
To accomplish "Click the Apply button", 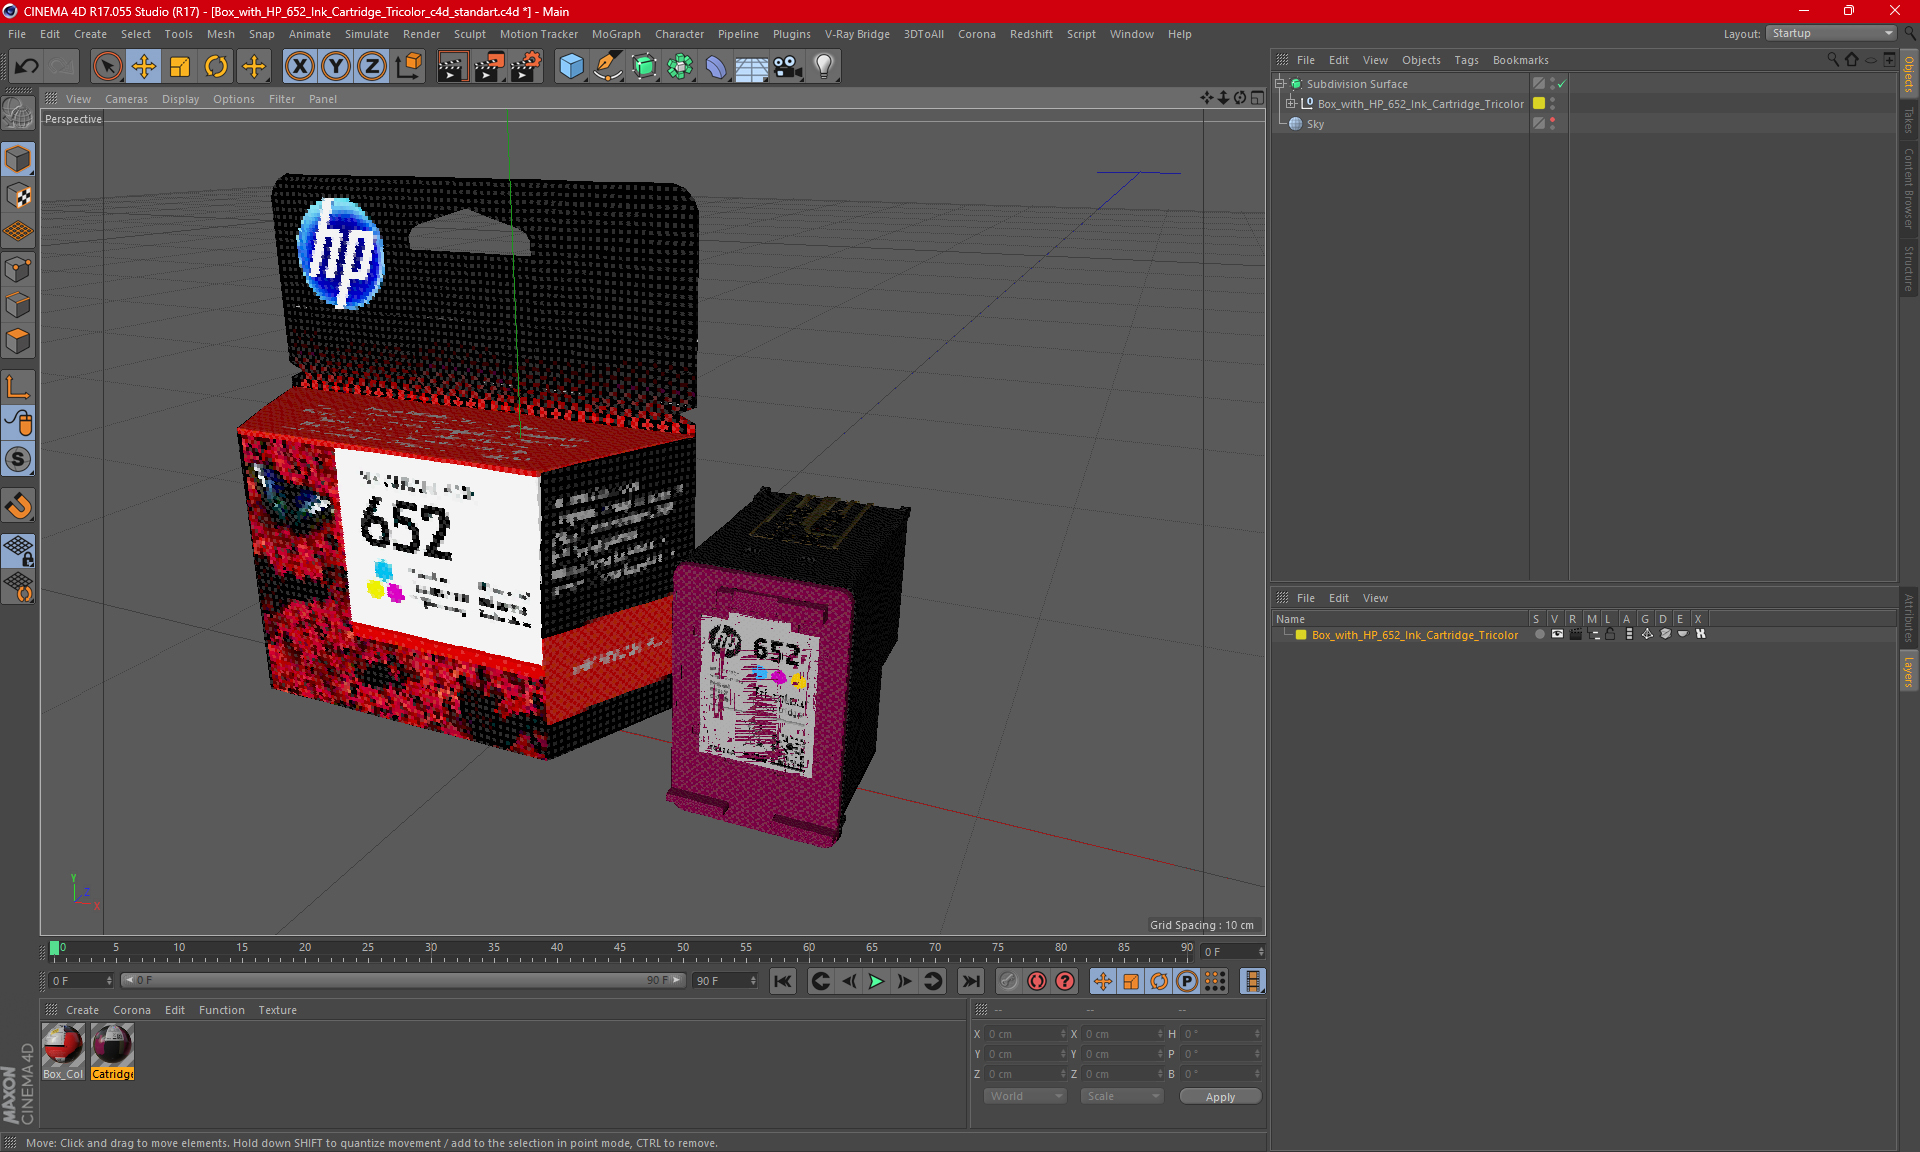I will pos(1220,1097).
